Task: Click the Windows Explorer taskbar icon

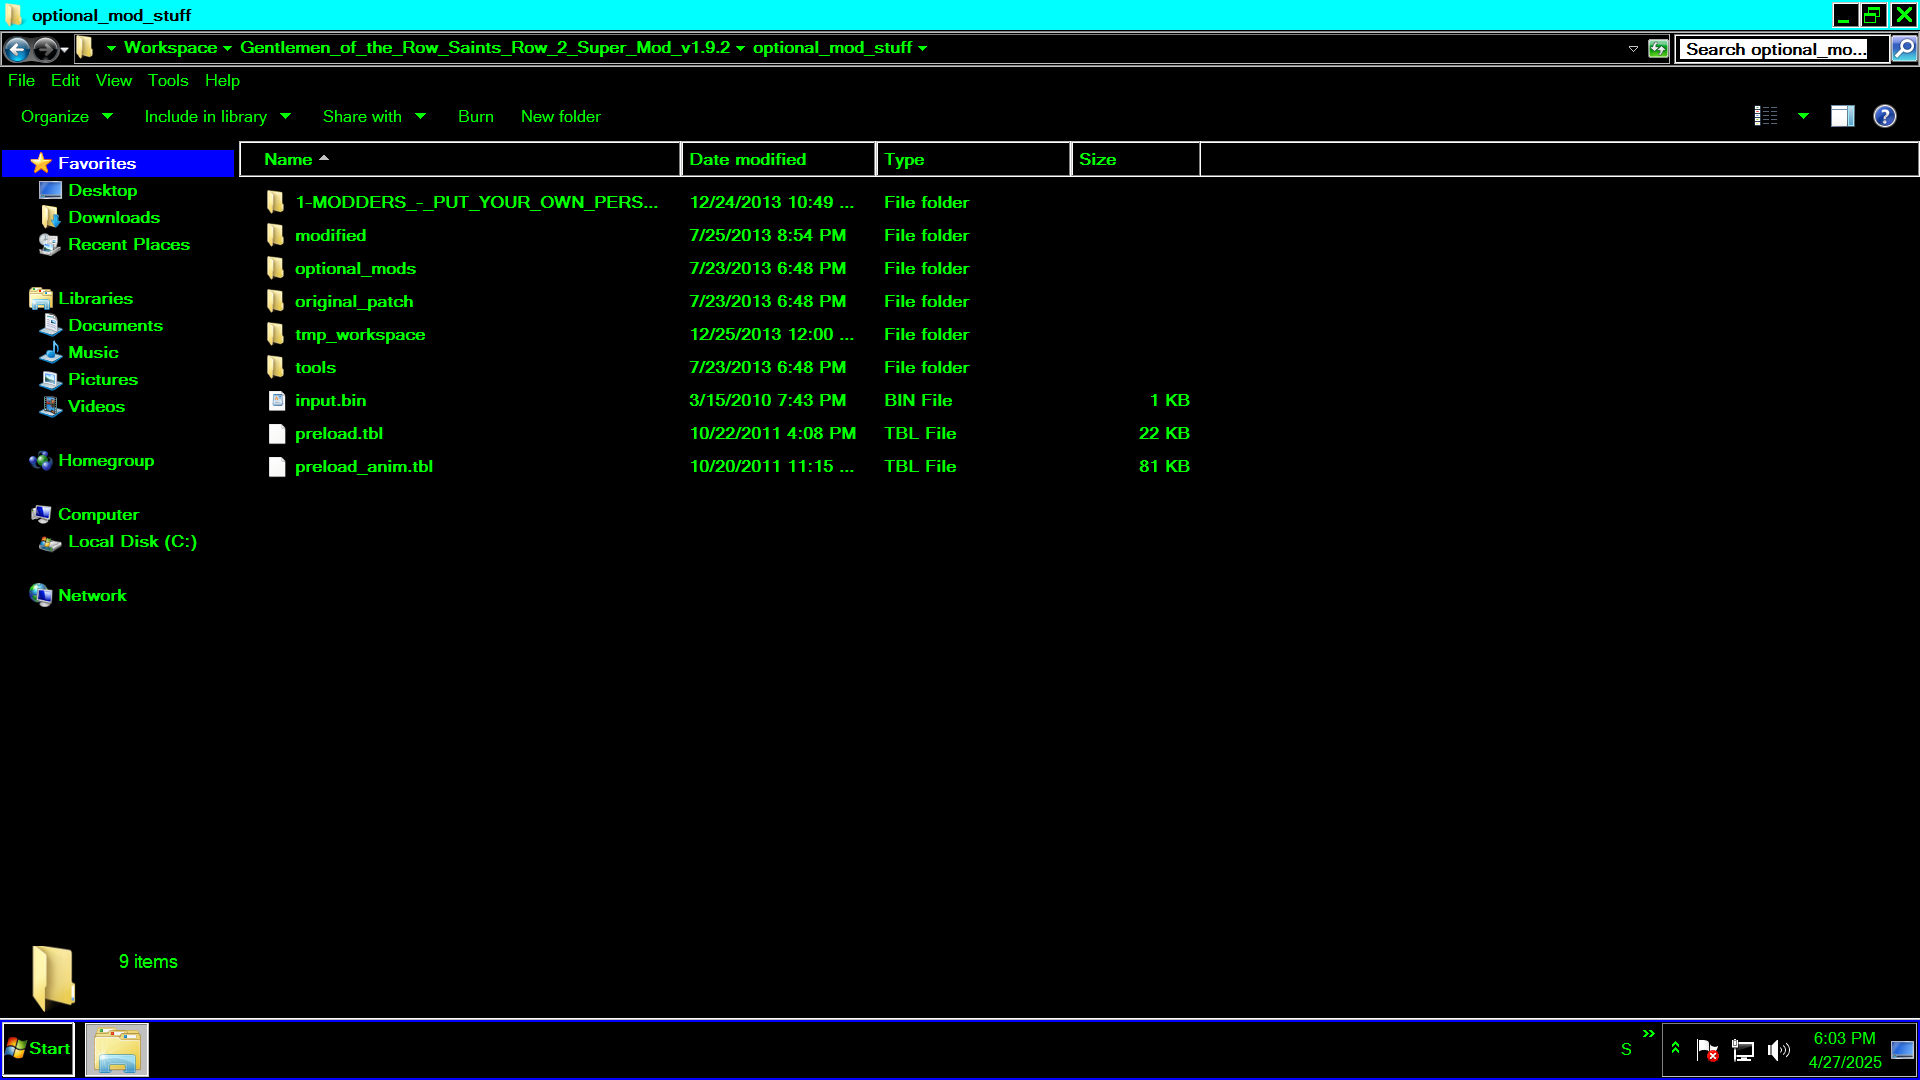Action: tap(117, 1049)
